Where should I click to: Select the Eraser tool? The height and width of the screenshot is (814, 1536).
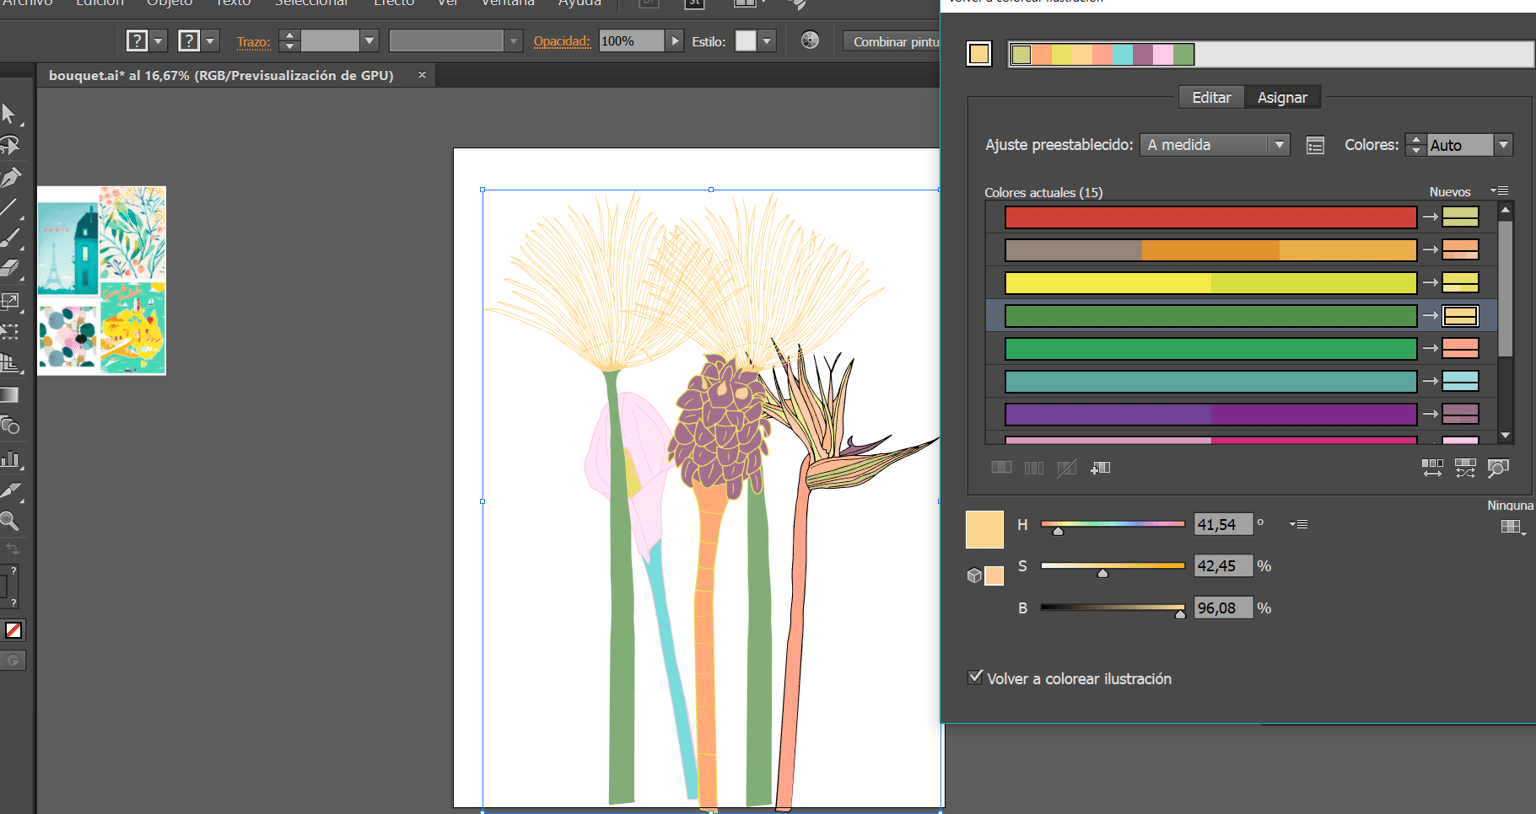[10, 269]
